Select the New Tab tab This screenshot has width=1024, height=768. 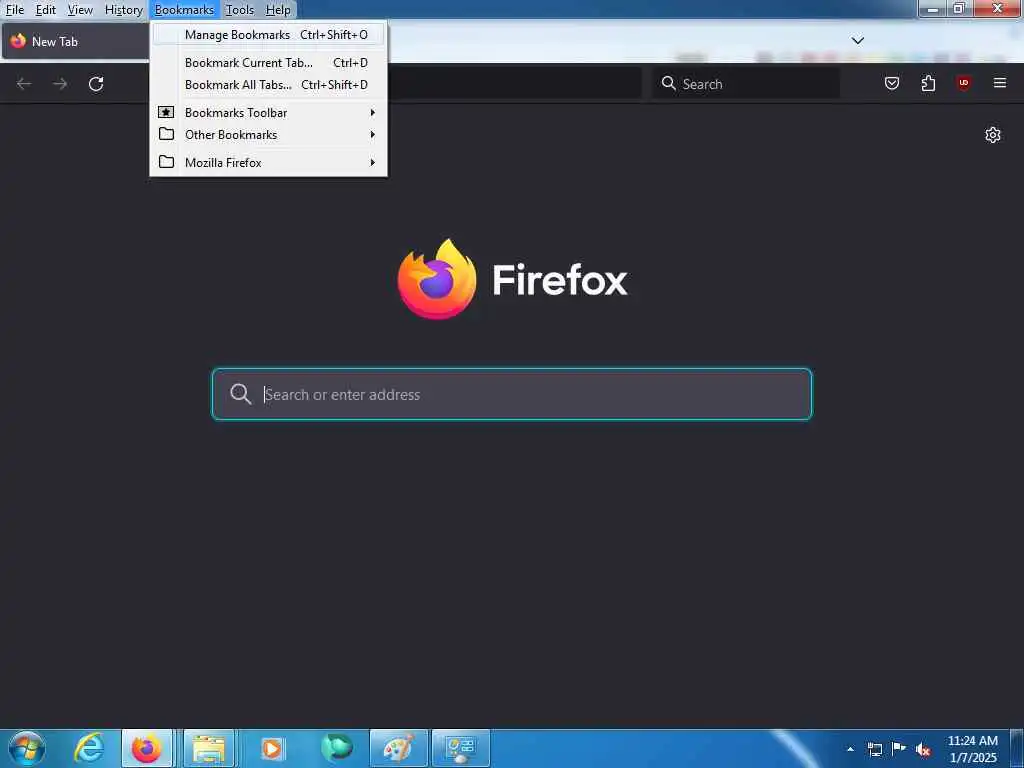[x=75, y=41]
